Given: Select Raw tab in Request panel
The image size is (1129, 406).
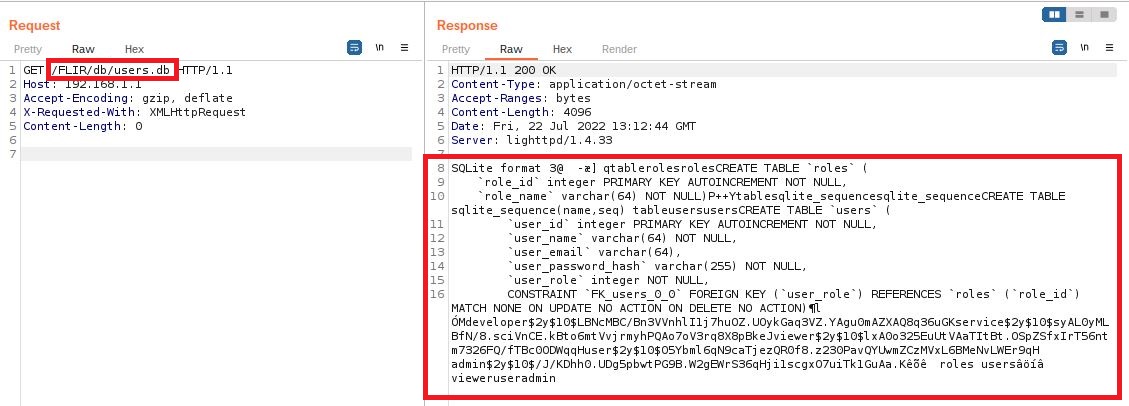Looking at the screenshot, I should pyautogui.click(x=83, y=49).
